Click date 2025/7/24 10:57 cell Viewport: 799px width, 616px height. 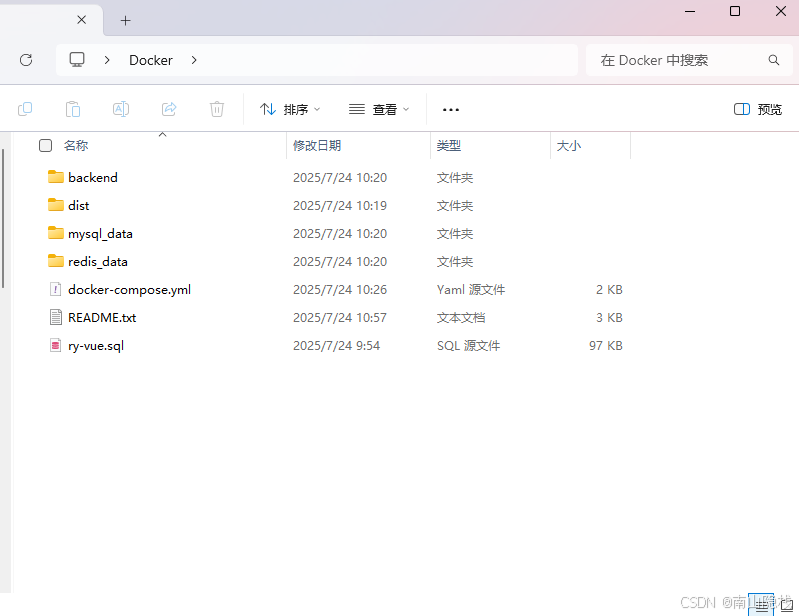click(x=340, y=317)
